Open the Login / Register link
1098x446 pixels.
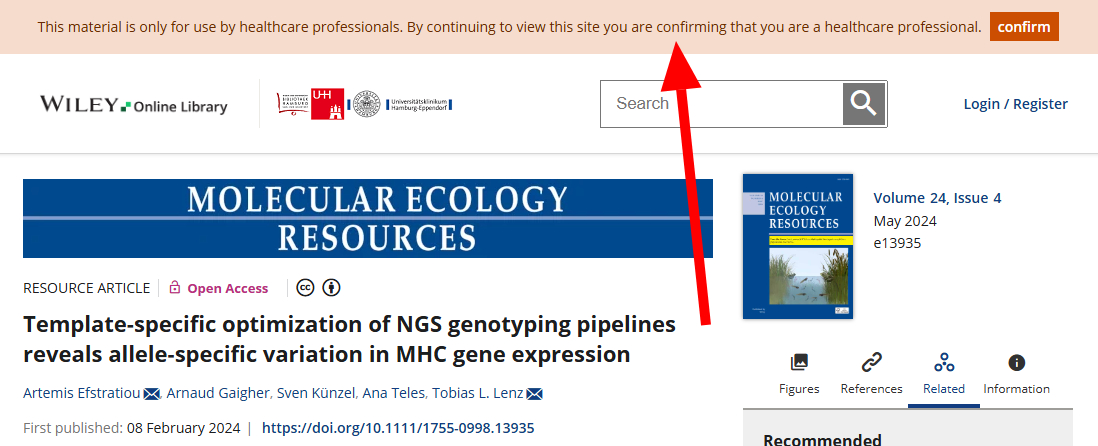(1015, 104)
